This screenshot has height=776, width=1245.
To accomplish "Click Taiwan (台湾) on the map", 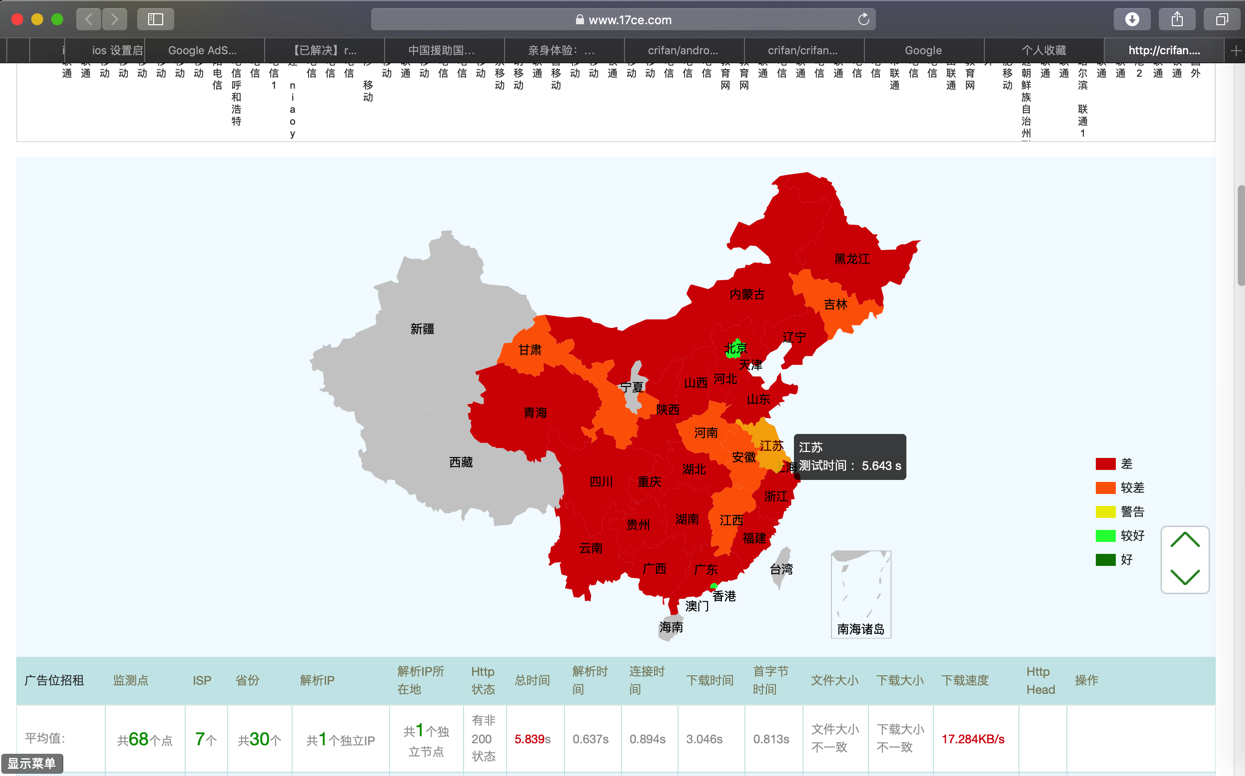I will [x=781, y=569].
